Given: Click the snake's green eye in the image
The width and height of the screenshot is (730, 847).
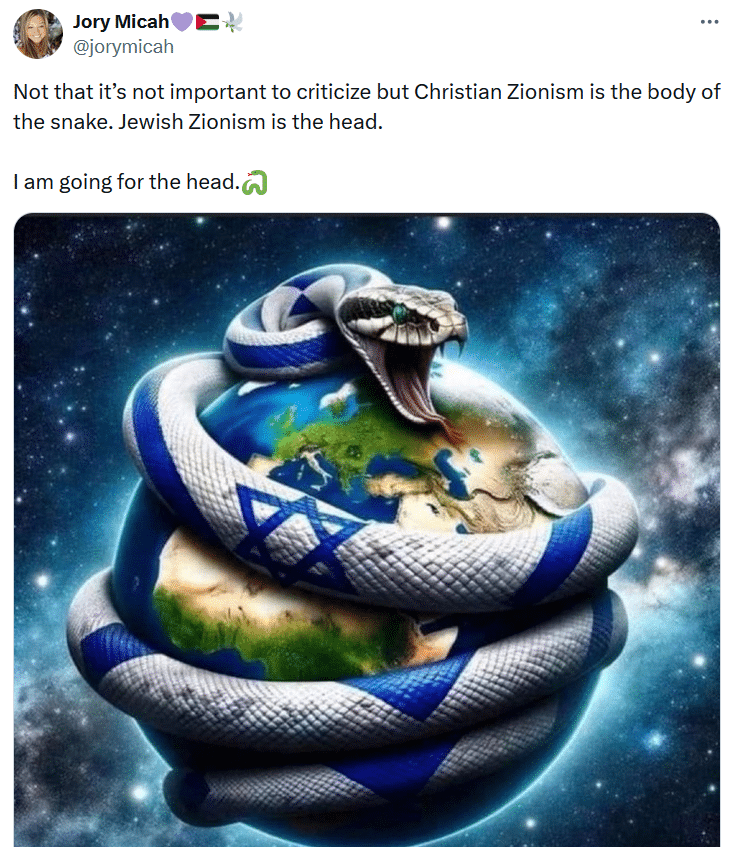Looking at the screenshot, I should click(x=399, y=312).
